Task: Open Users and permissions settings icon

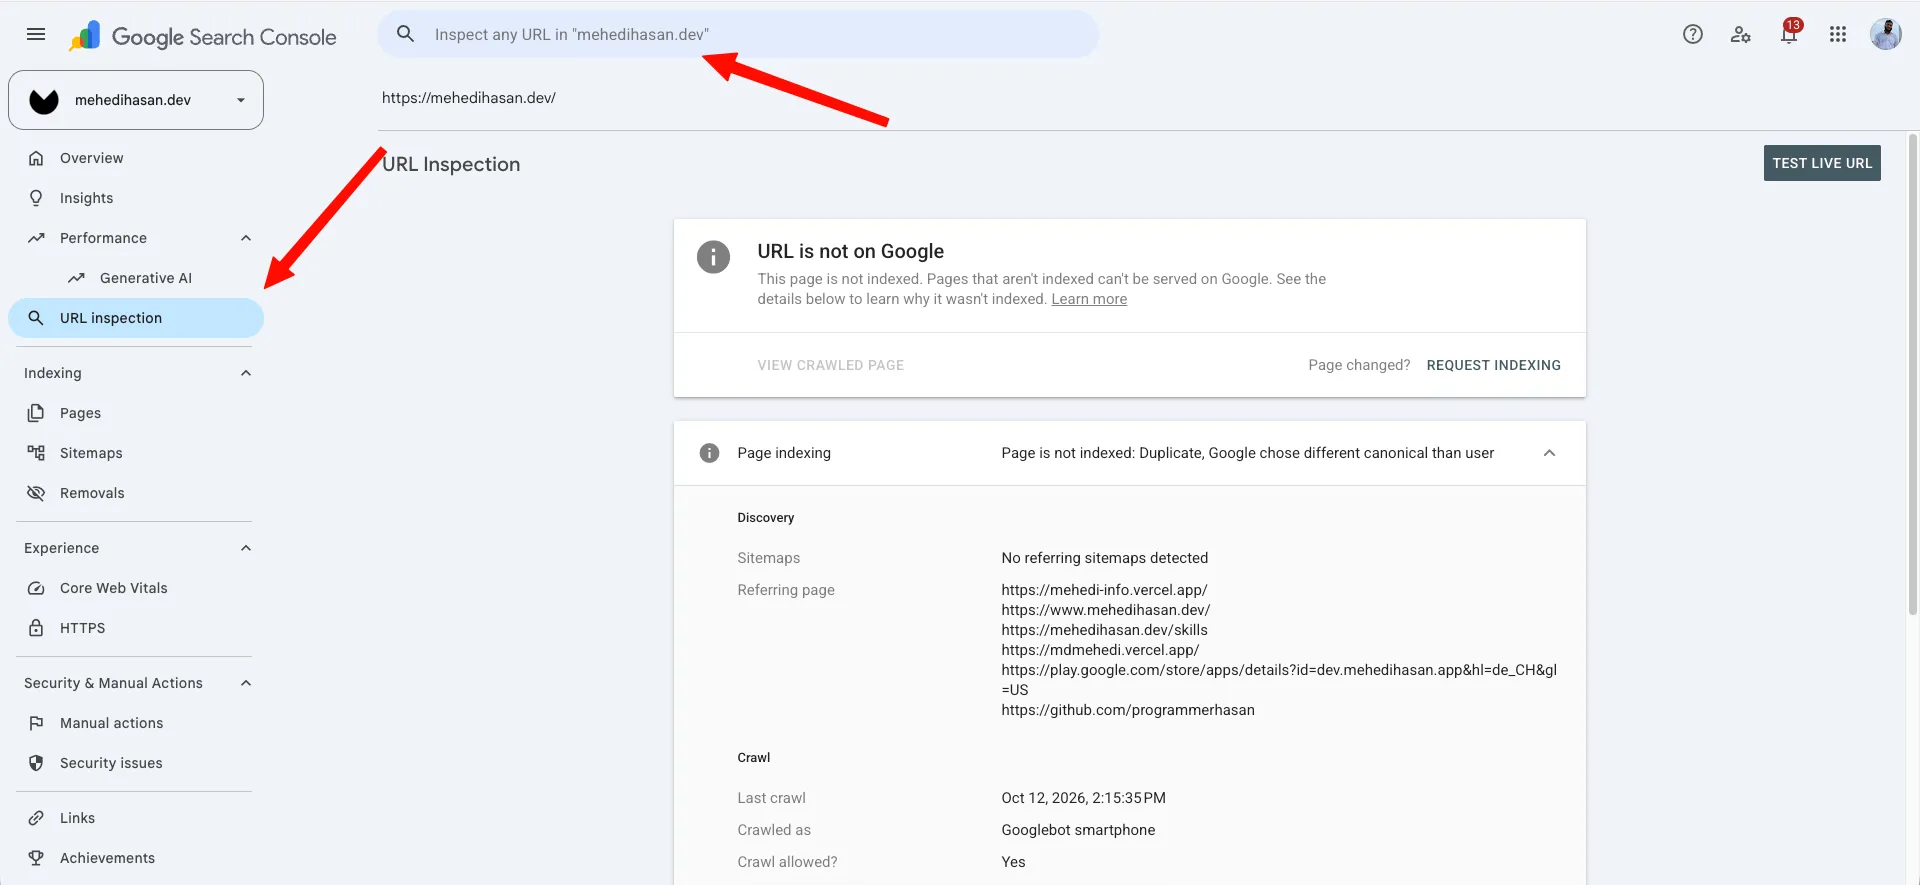Action: (x=1740, y=34)
